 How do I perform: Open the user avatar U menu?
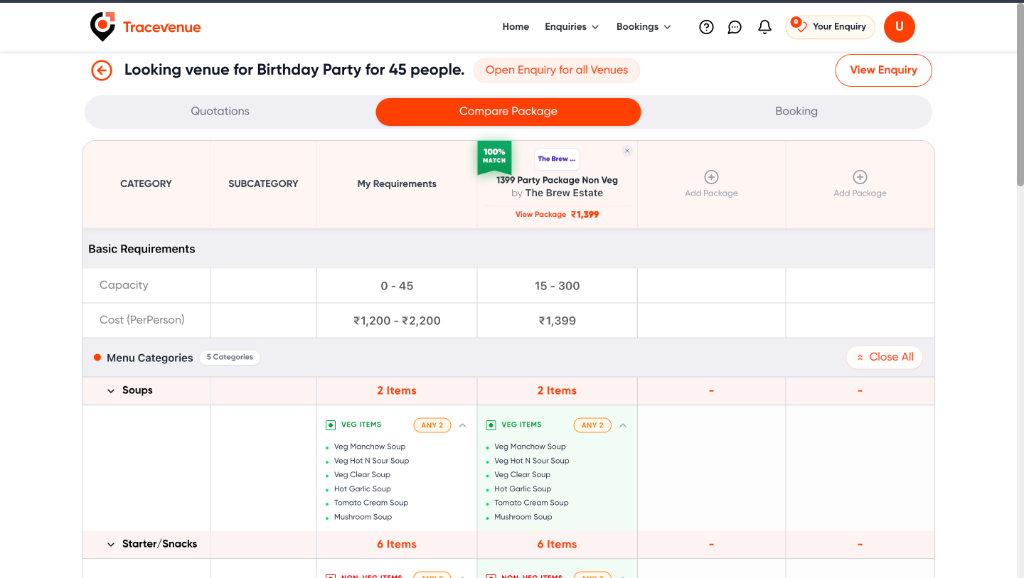(x=899, y=27)
